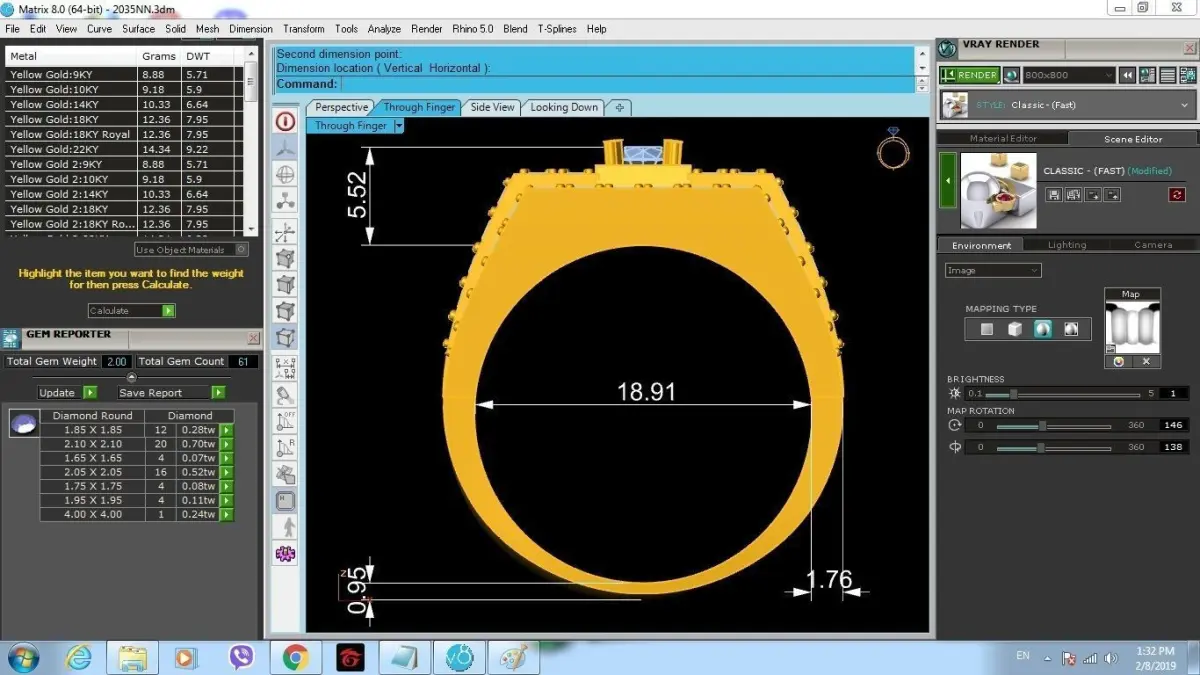The image size is (1200, 675).
Task: Open Google Chrome from the taskbar
Action: [x=295, y=657]
